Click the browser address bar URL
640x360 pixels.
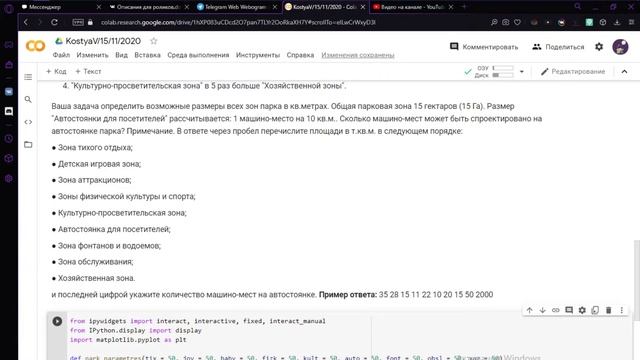(x=238, y=22)
